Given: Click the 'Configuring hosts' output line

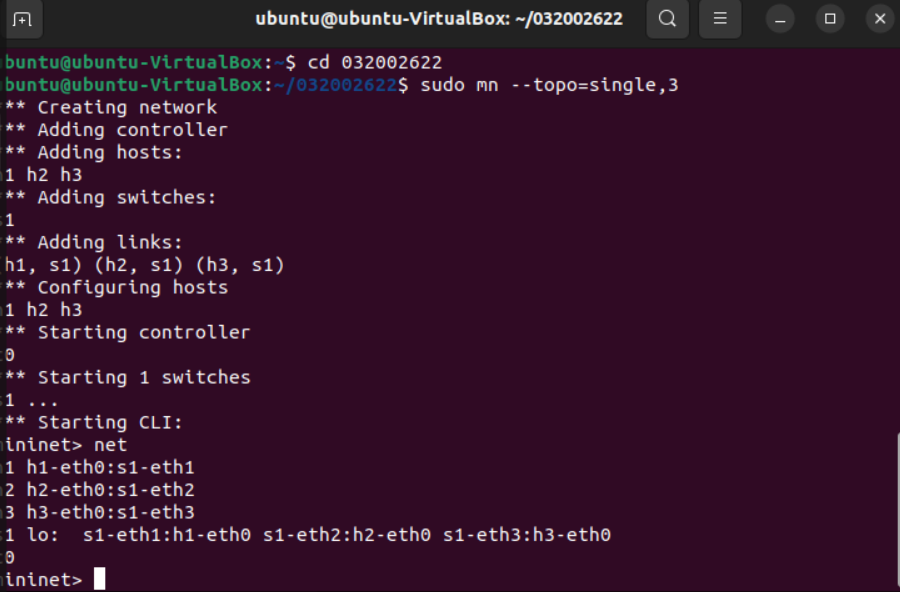Looking at the screenshot, I should (132, 287).
